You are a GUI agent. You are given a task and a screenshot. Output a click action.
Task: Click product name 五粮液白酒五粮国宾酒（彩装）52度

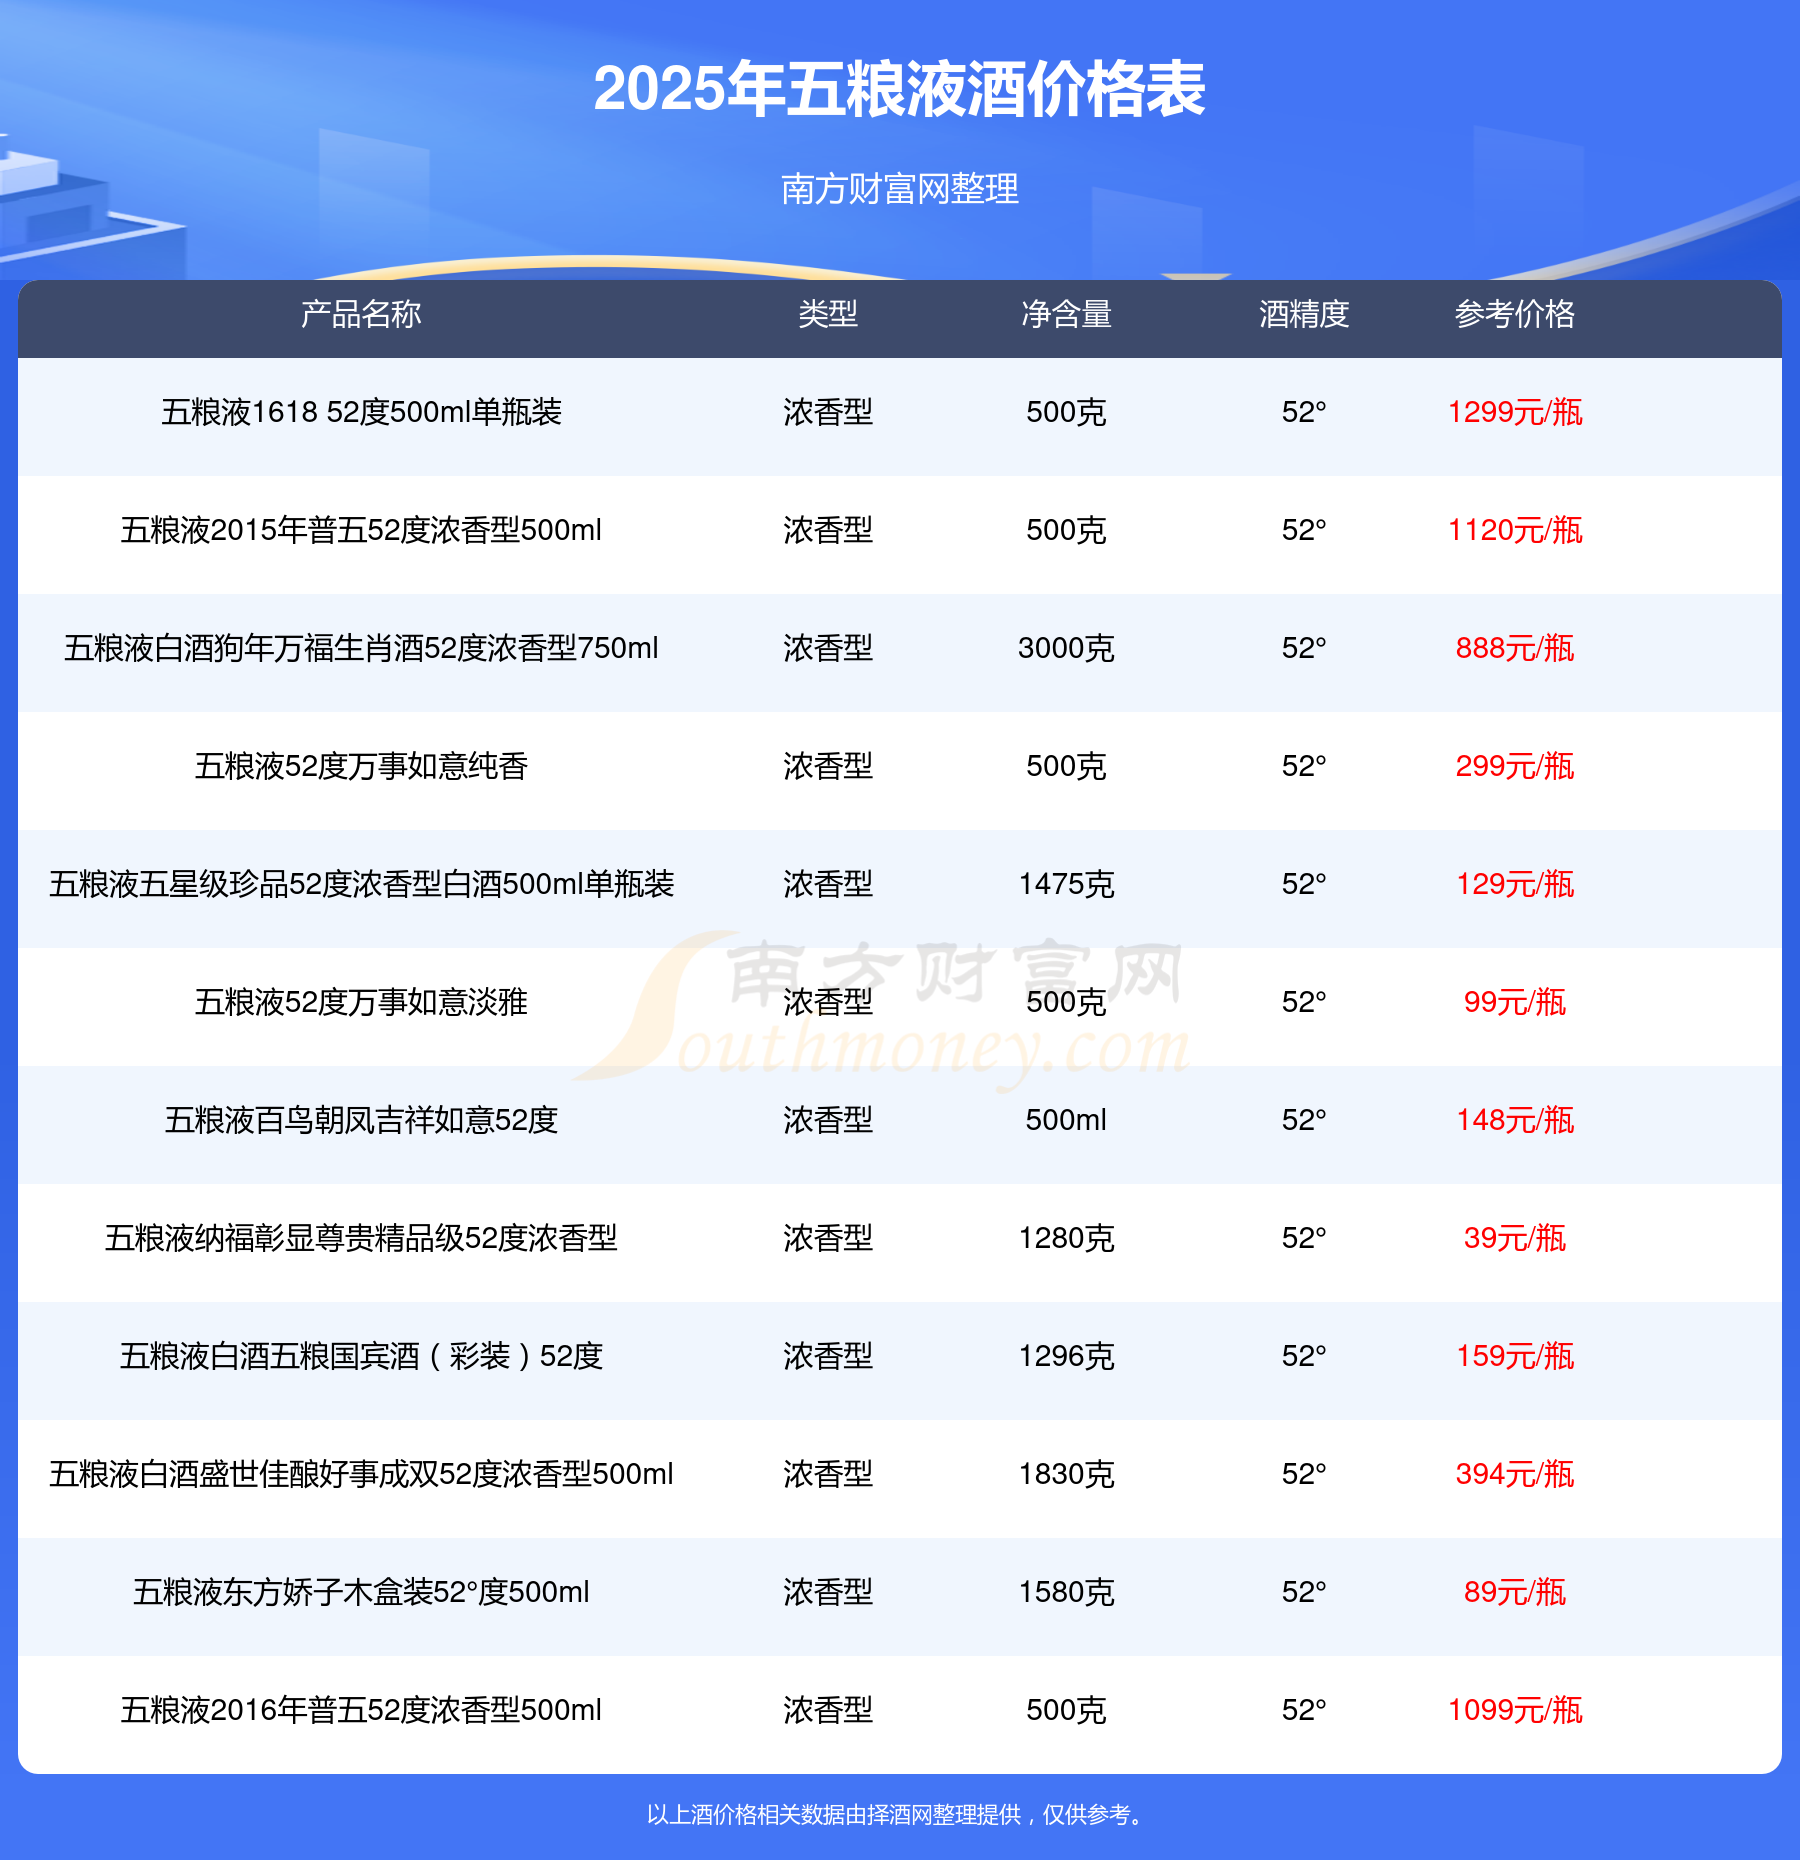point(361,1356)
